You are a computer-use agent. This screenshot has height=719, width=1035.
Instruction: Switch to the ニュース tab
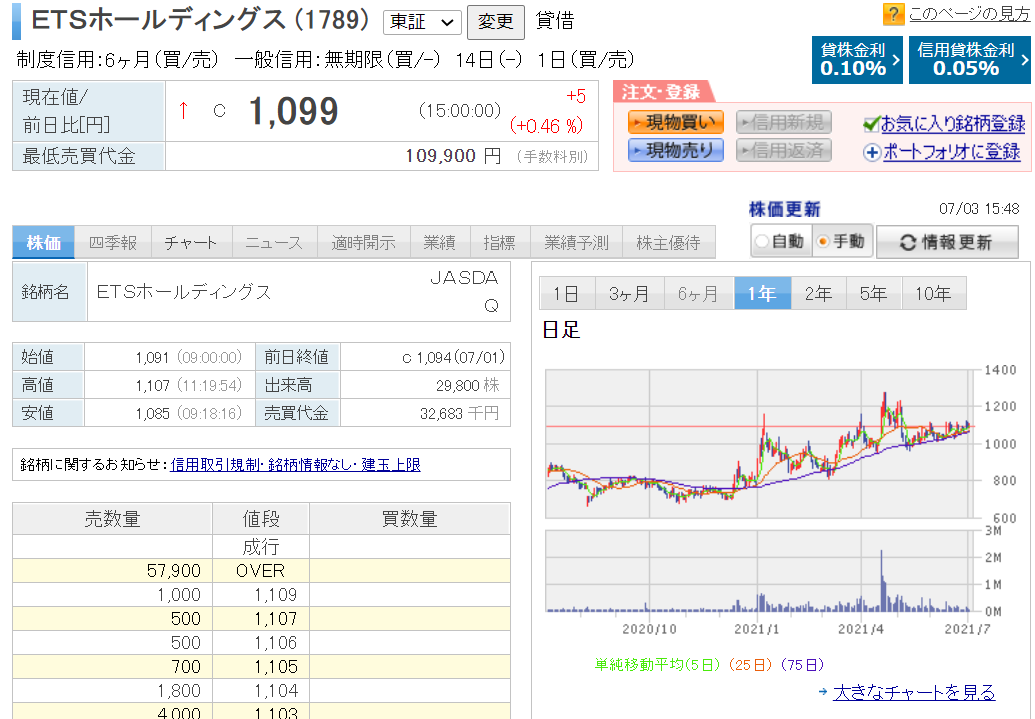coord(275,242)
